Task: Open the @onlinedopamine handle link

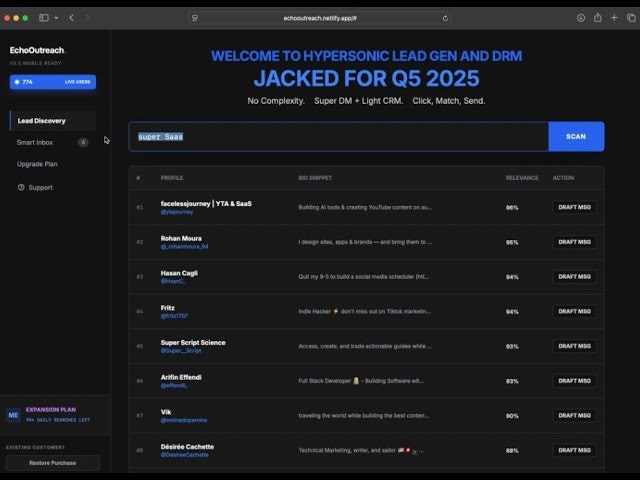Action: (184, 420)
